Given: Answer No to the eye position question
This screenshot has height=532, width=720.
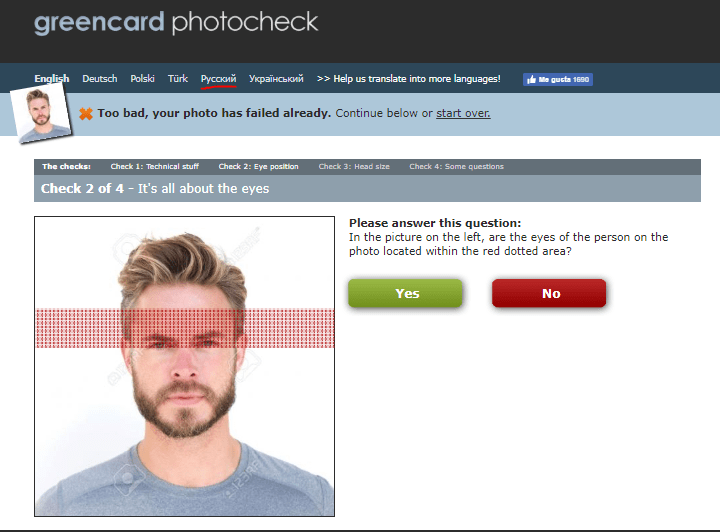Looking at the screenshot, I should point(549,293).
